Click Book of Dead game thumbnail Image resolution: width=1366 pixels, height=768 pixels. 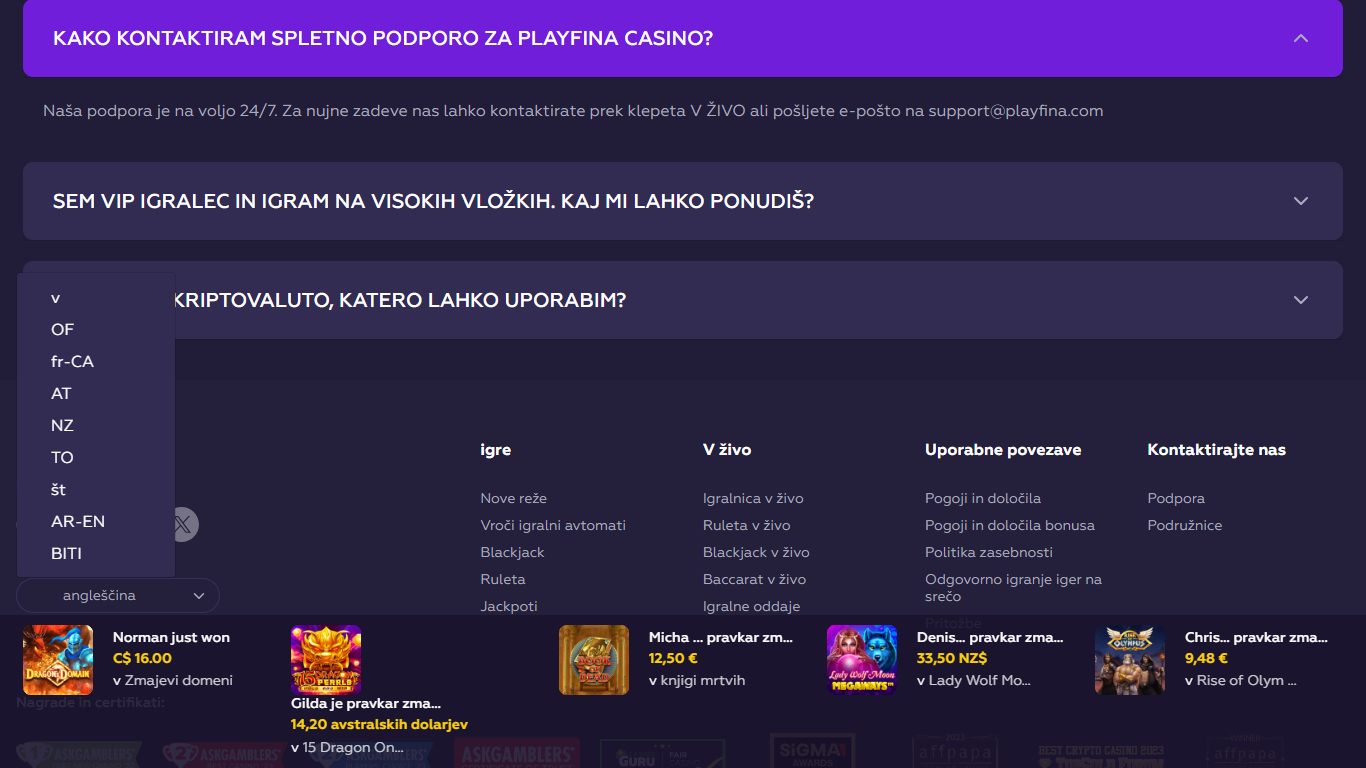click(x=594, y=660)
